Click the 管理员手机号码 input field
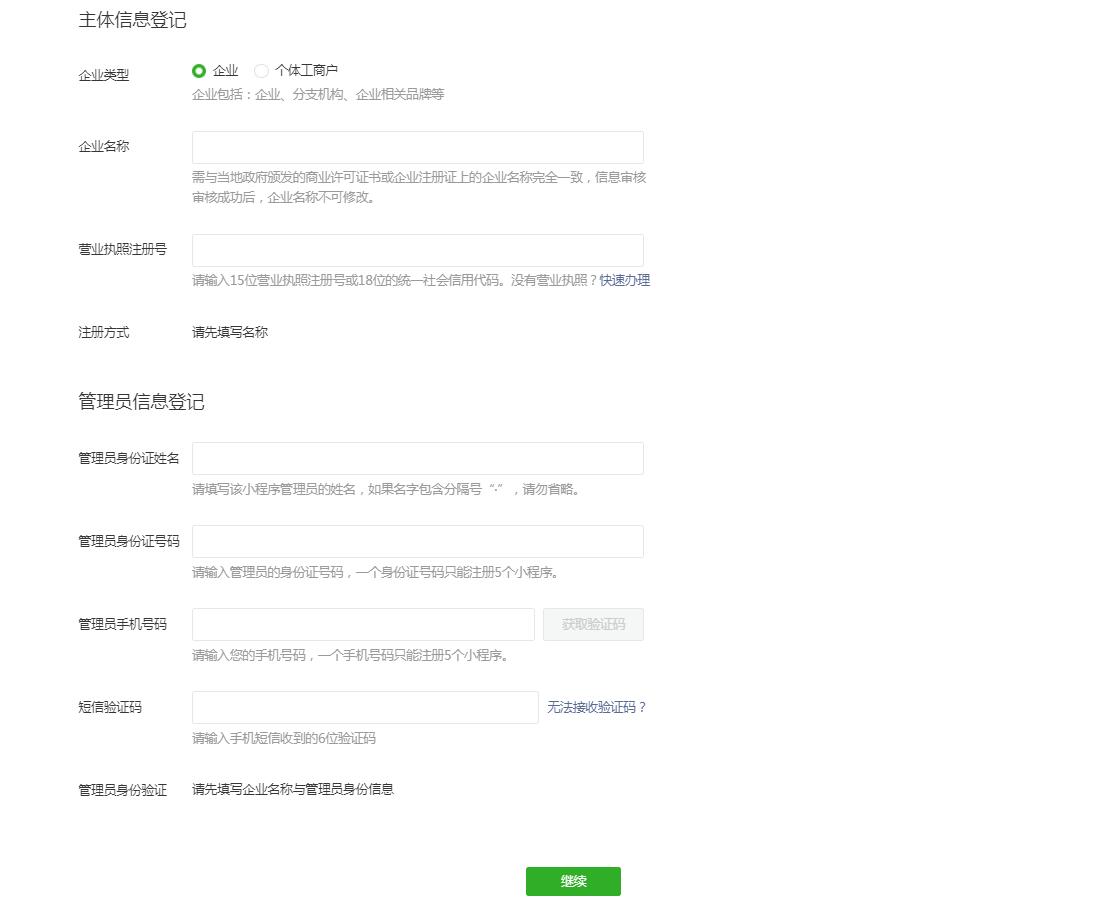The height and width of the screenshot is (902, 1105). point(363,625)
